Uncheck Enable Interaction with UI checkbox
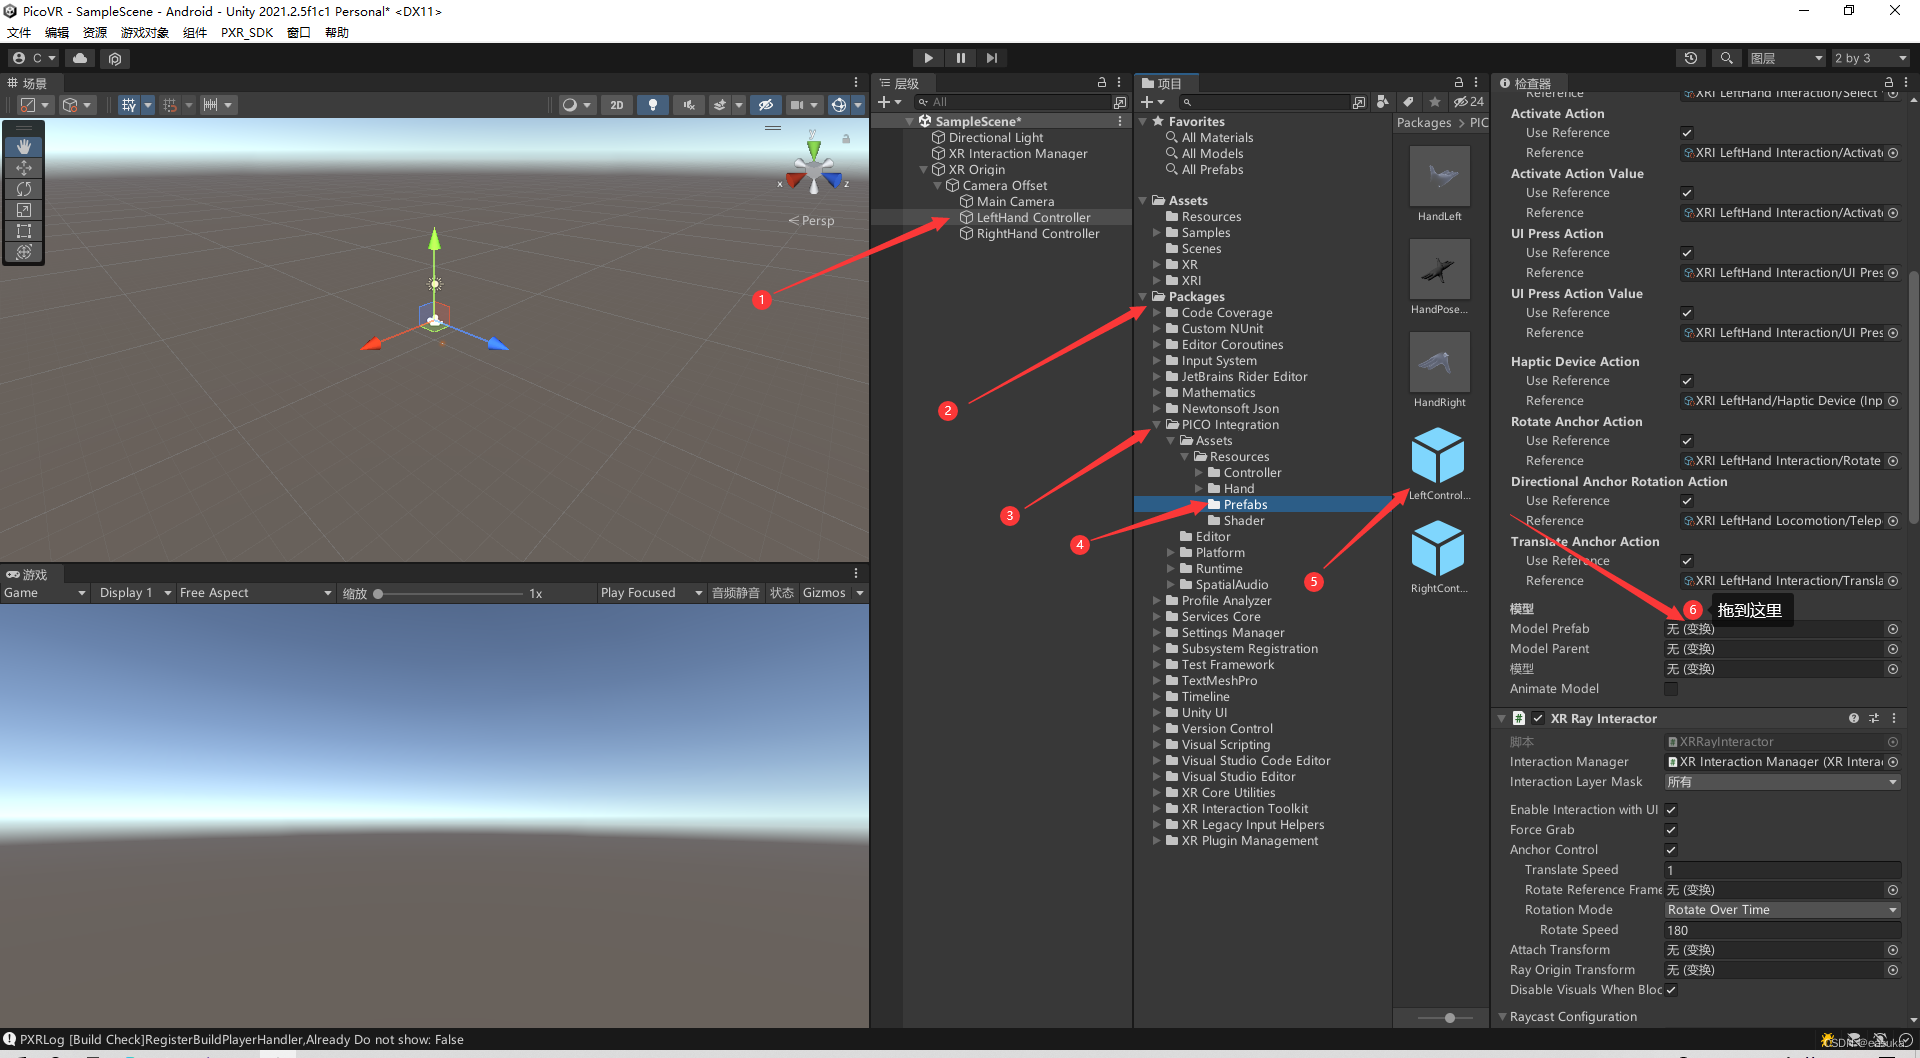 (x=1671, y=810)
